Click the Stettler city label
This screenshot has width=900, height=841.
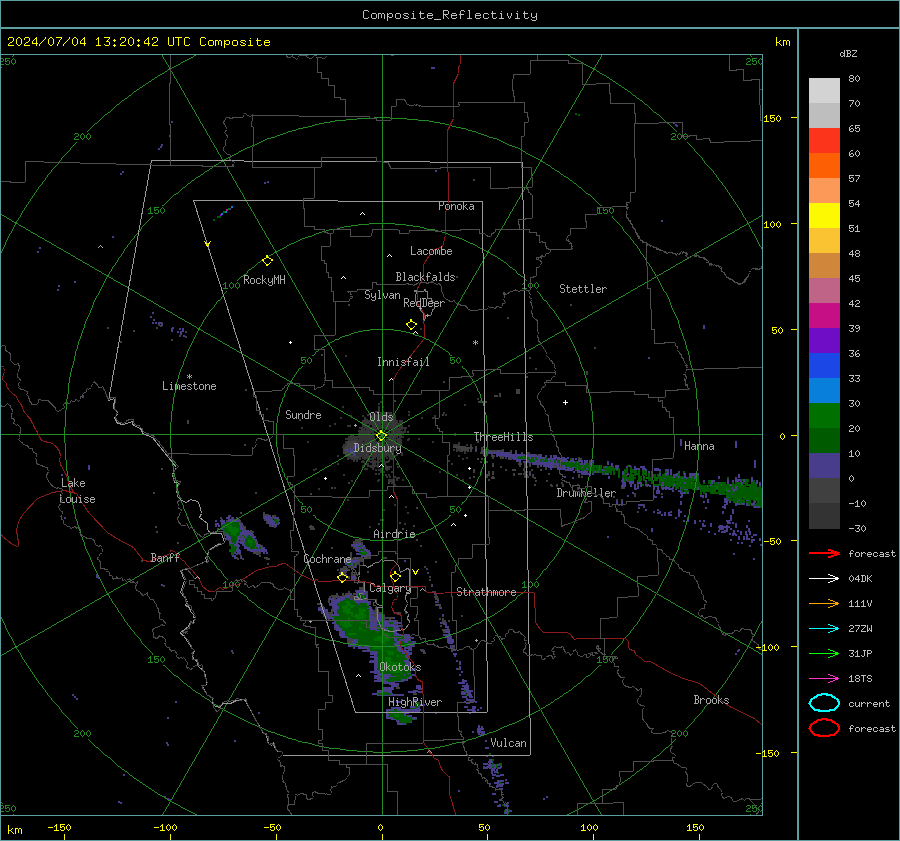click(583, 289)
